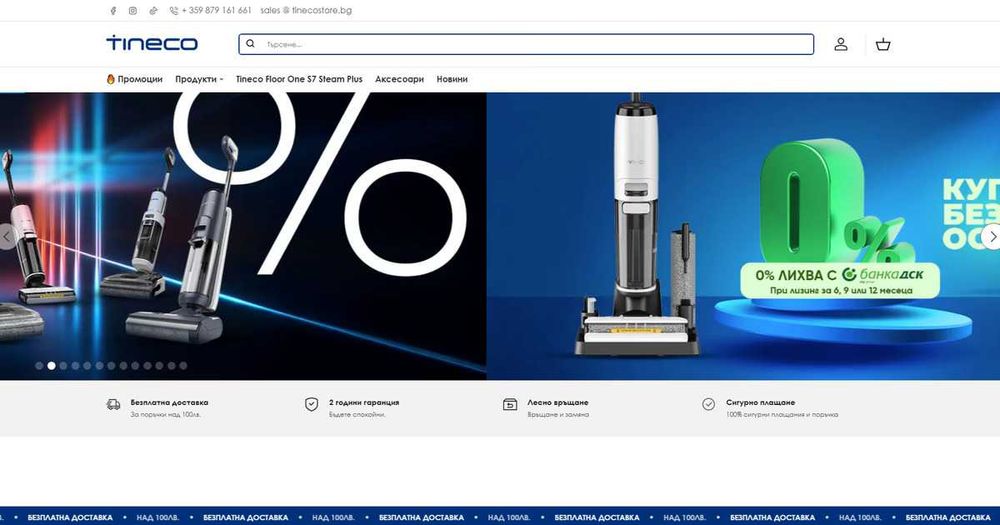
Task: Select the fourth carousel dot
Action: (x=75, y=366)
